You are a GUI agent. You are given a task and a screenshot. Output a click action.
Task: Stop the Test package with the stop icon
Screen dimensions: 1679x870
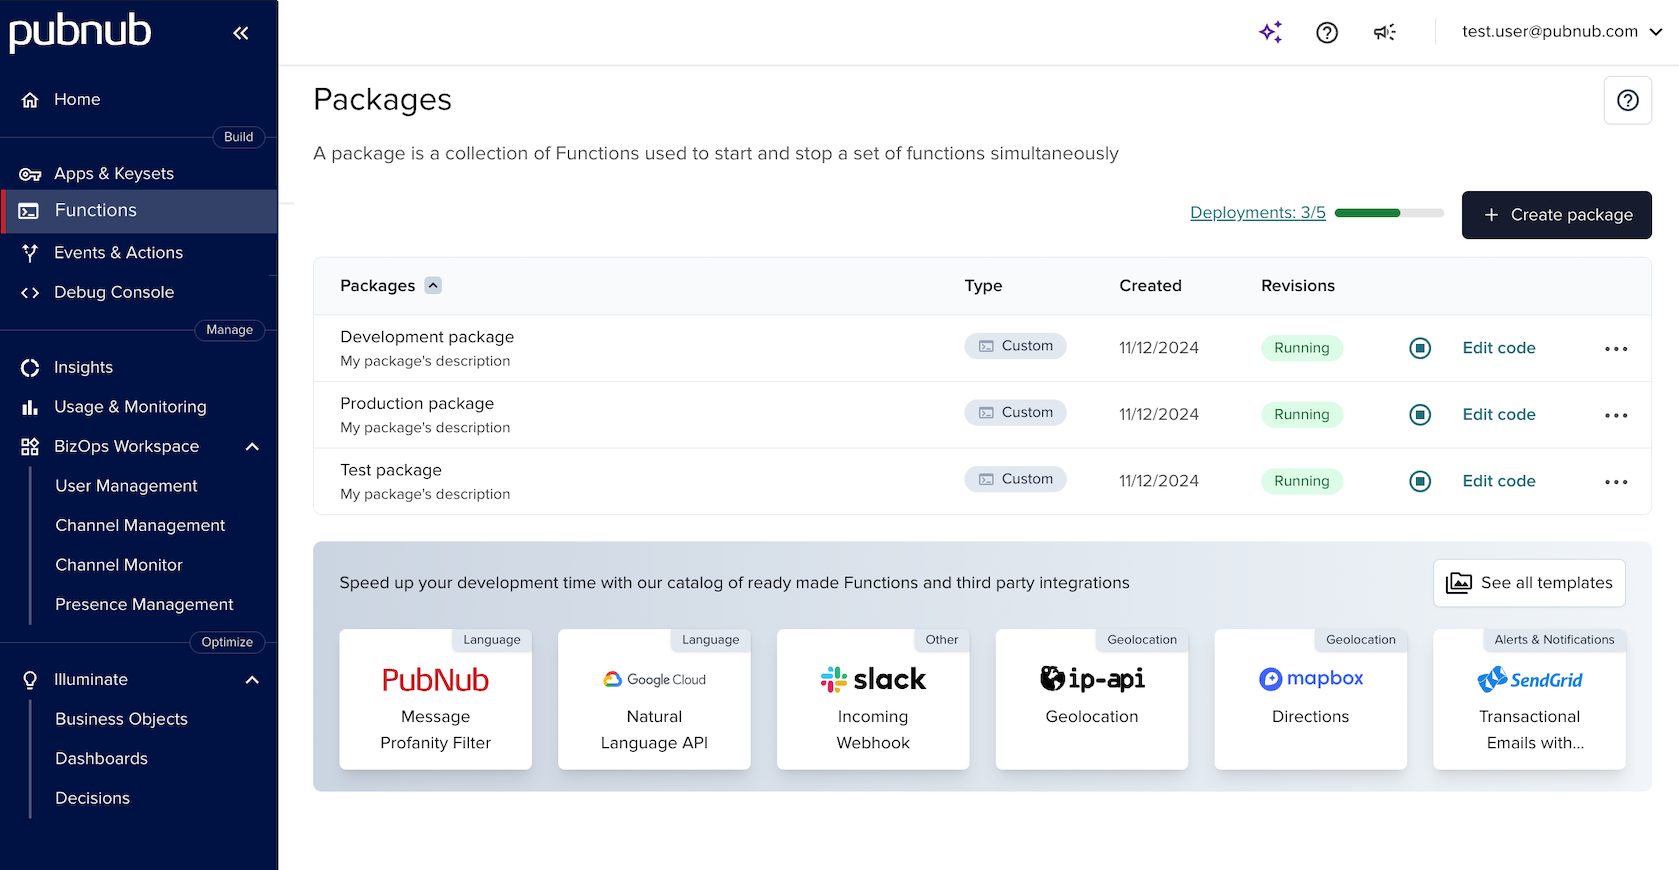tap(1420, 481)
